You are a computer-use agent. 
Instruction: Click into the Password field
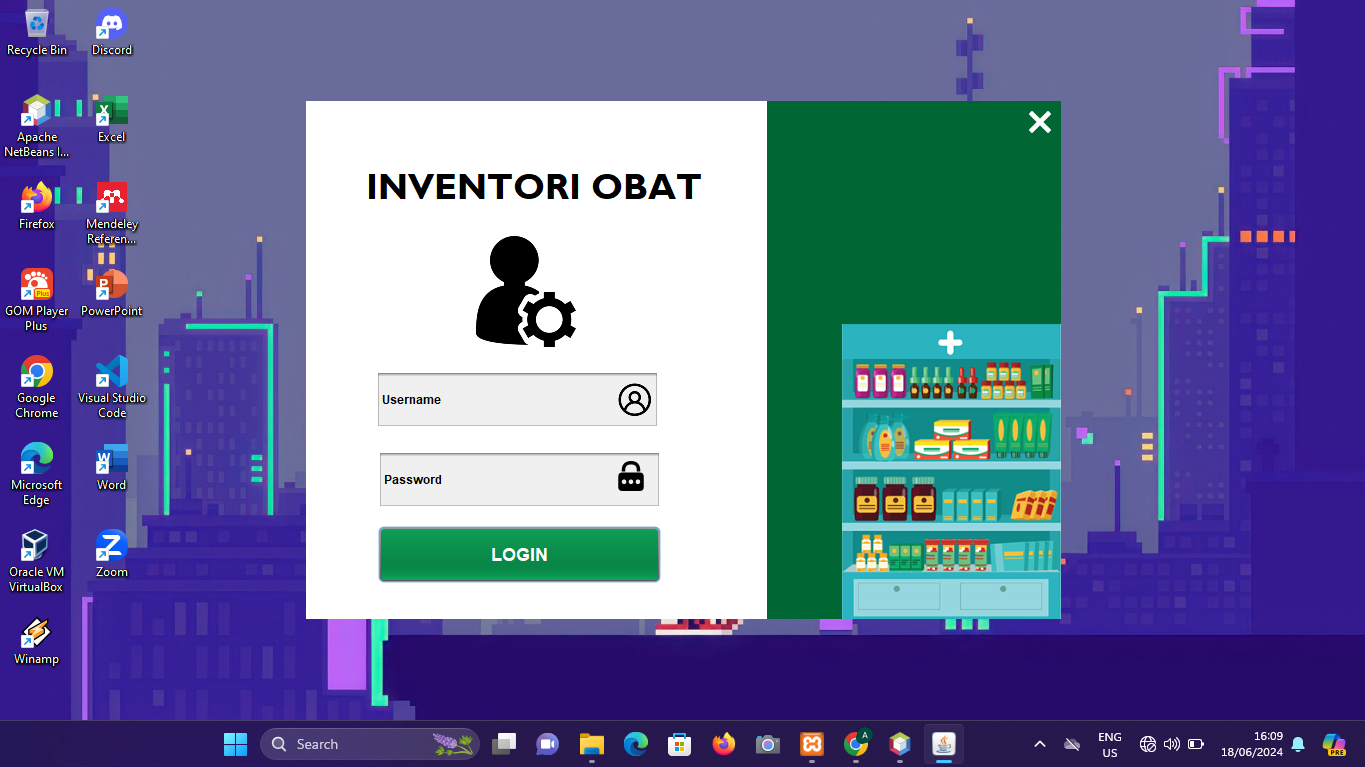(x=495, y=480)
